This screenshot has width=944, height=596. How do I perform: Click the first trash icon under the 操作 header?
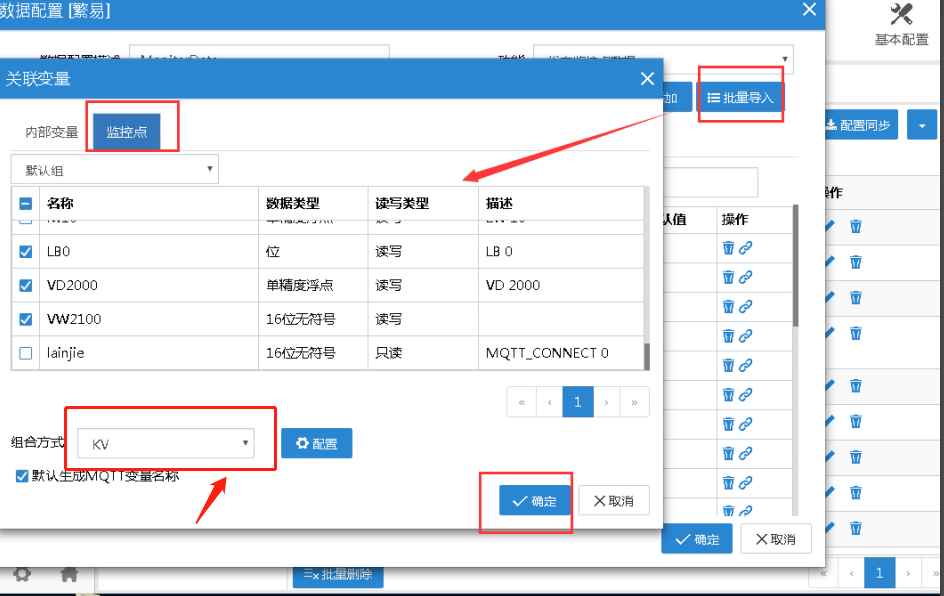[x=728, y=248]
